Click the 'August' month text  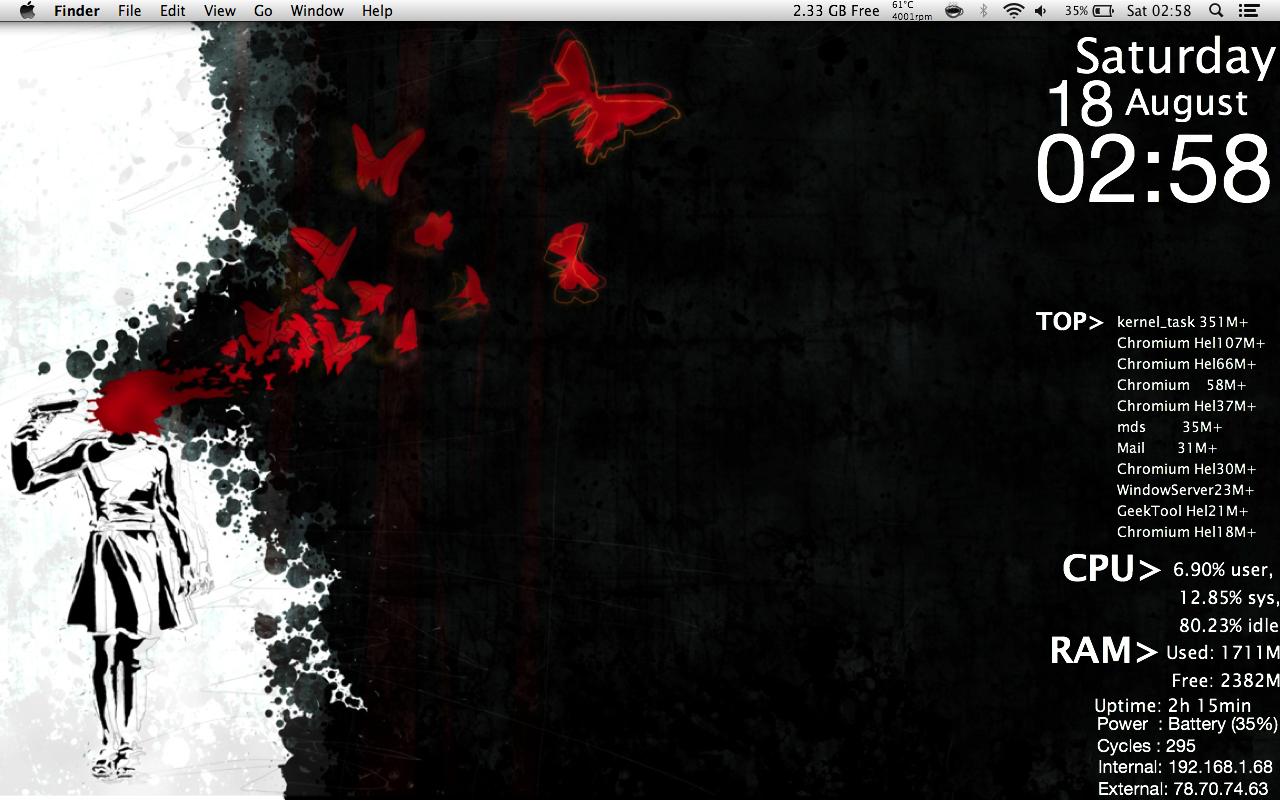tap(1187, 103)
